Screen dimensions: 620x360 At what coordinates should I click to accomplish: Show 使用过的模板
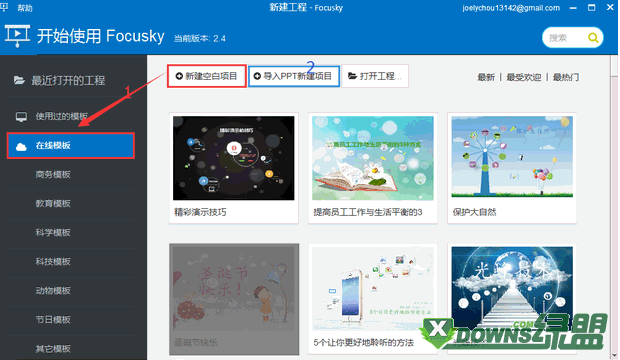[x=61, y=116]
